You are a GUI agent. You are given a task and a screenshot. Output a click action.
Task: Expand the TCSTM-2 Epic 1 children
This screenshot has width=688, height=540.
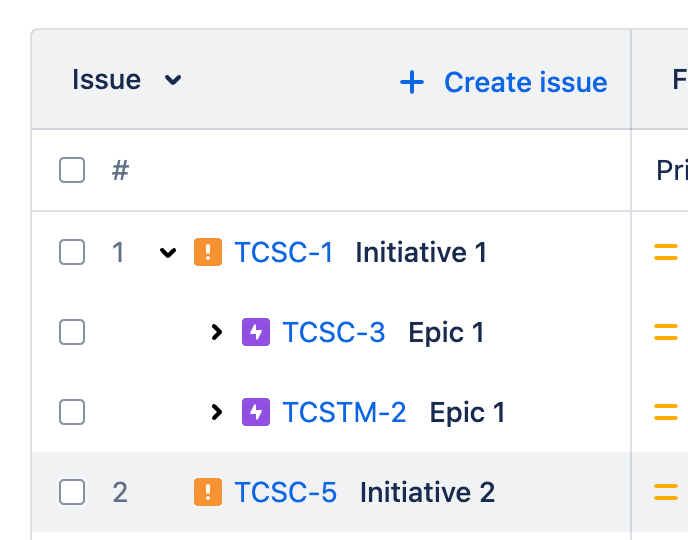point(216,412)
